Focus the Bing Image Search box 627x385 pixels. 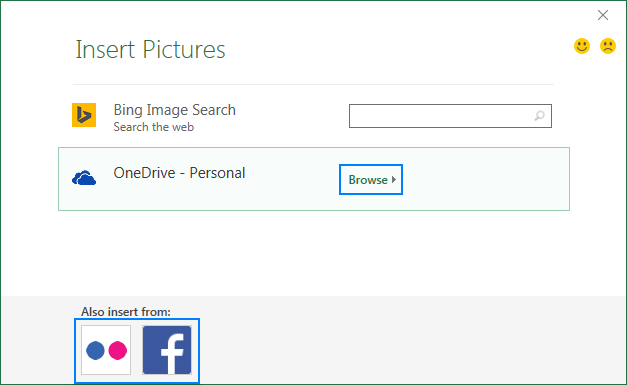450,116
